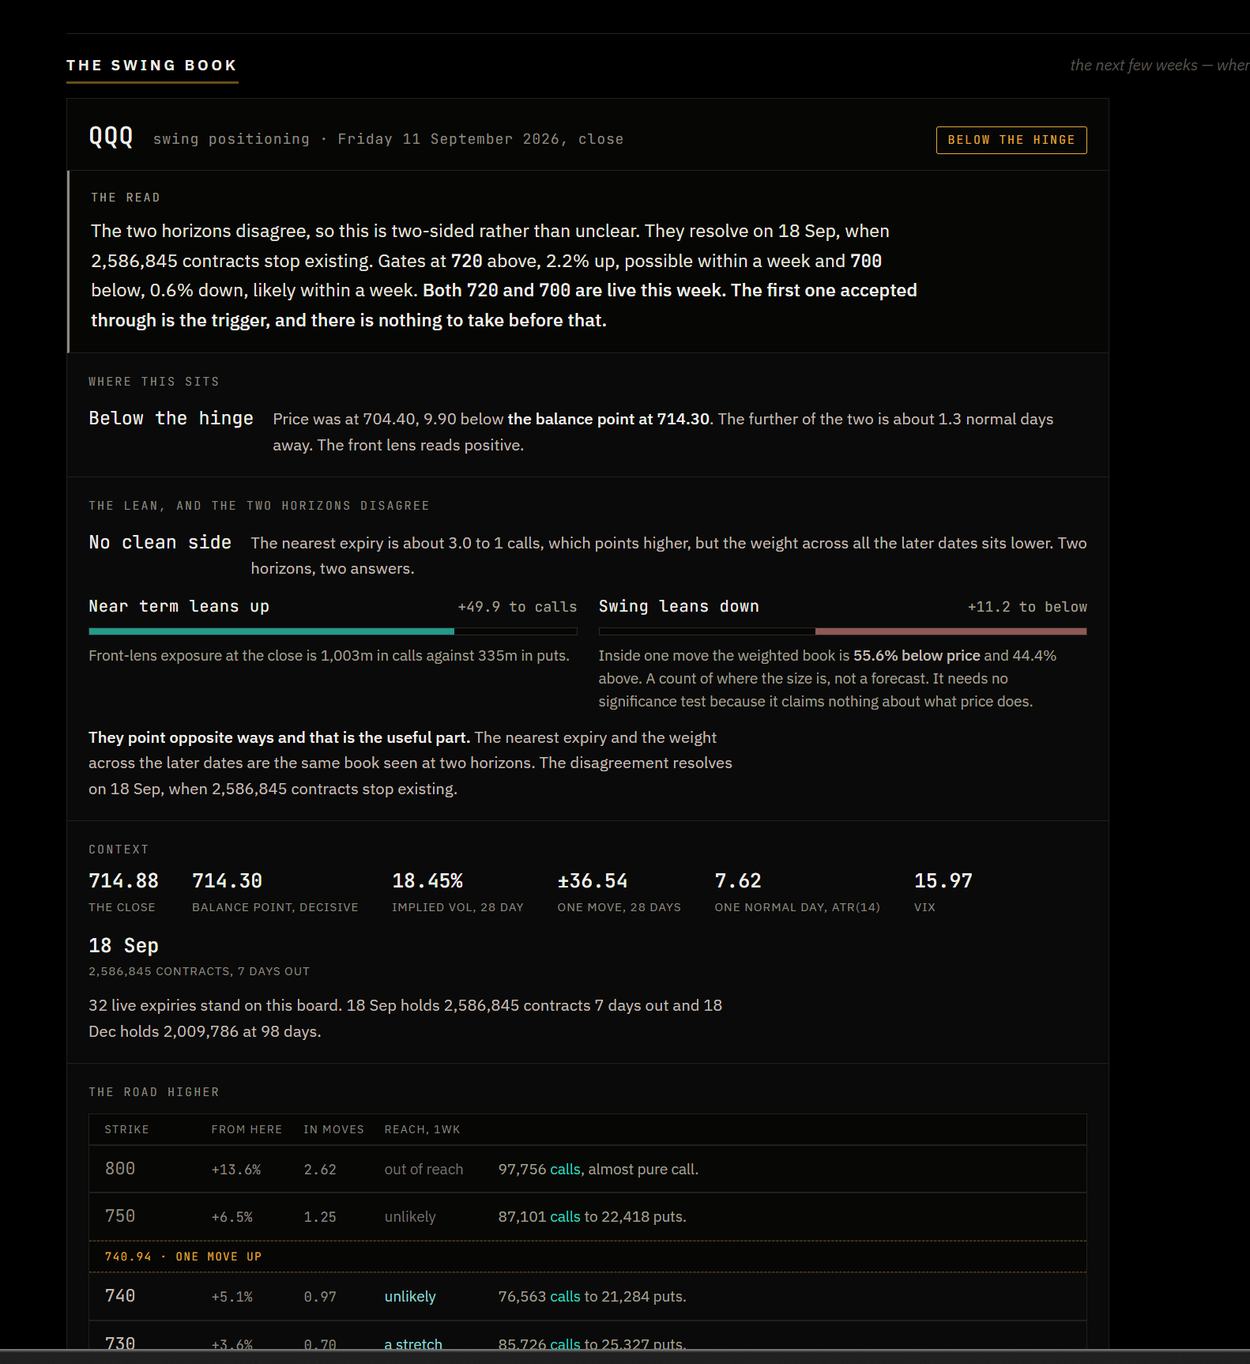Click '2,586,845 CONTRACTS, 7 DAYS OUT' caption
The image size is (1250, 1364).
[199, 971]
